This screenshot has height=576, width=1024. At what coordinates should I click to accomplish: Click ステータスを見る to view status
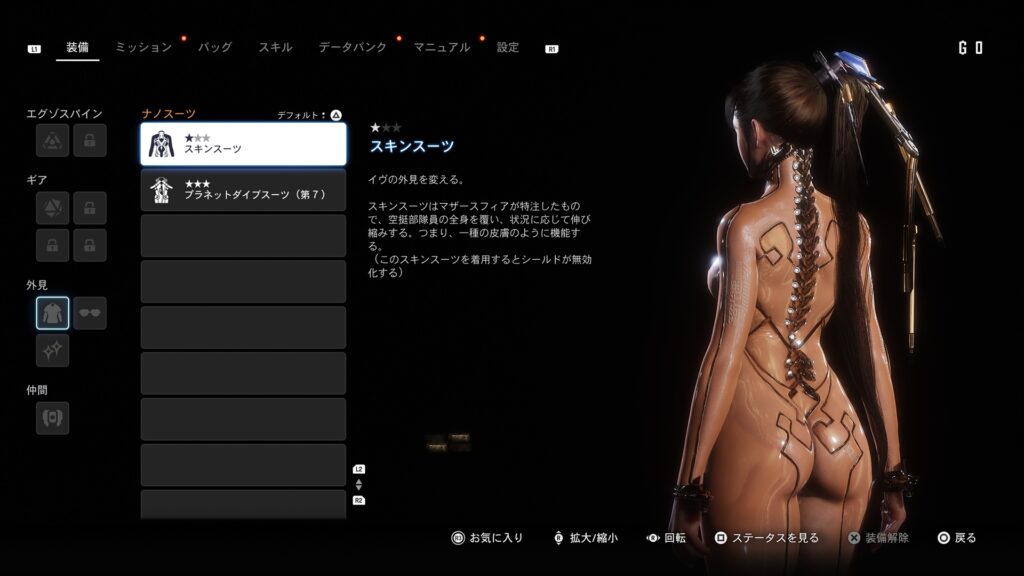pos(767,537)
